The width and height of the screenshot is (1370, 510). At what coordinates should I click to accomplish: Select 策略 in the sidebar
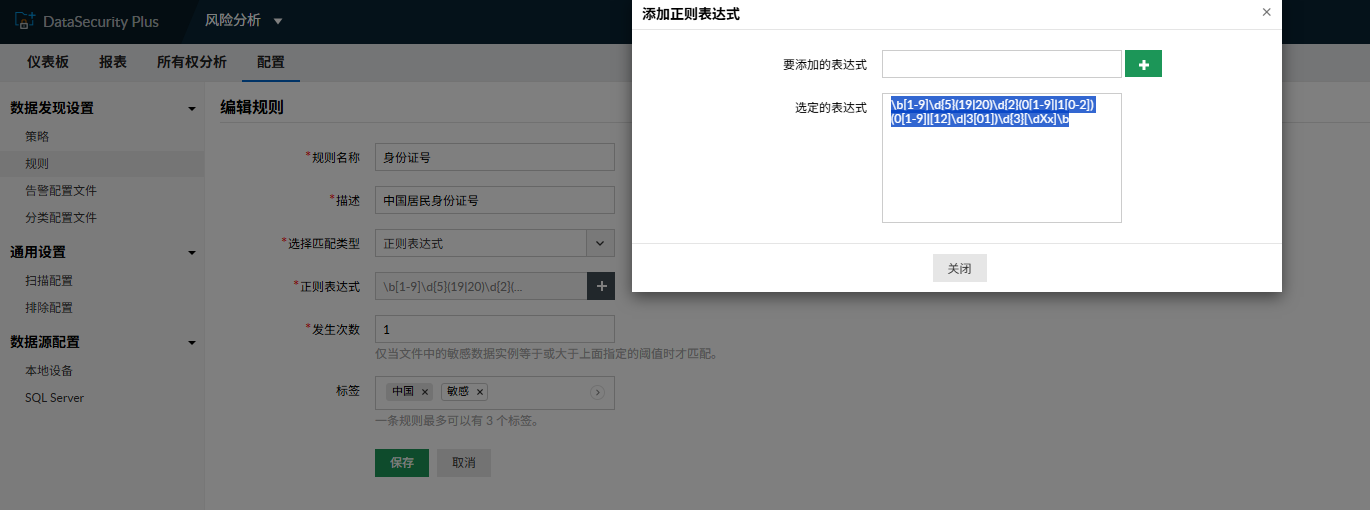[x=37, y=136]
